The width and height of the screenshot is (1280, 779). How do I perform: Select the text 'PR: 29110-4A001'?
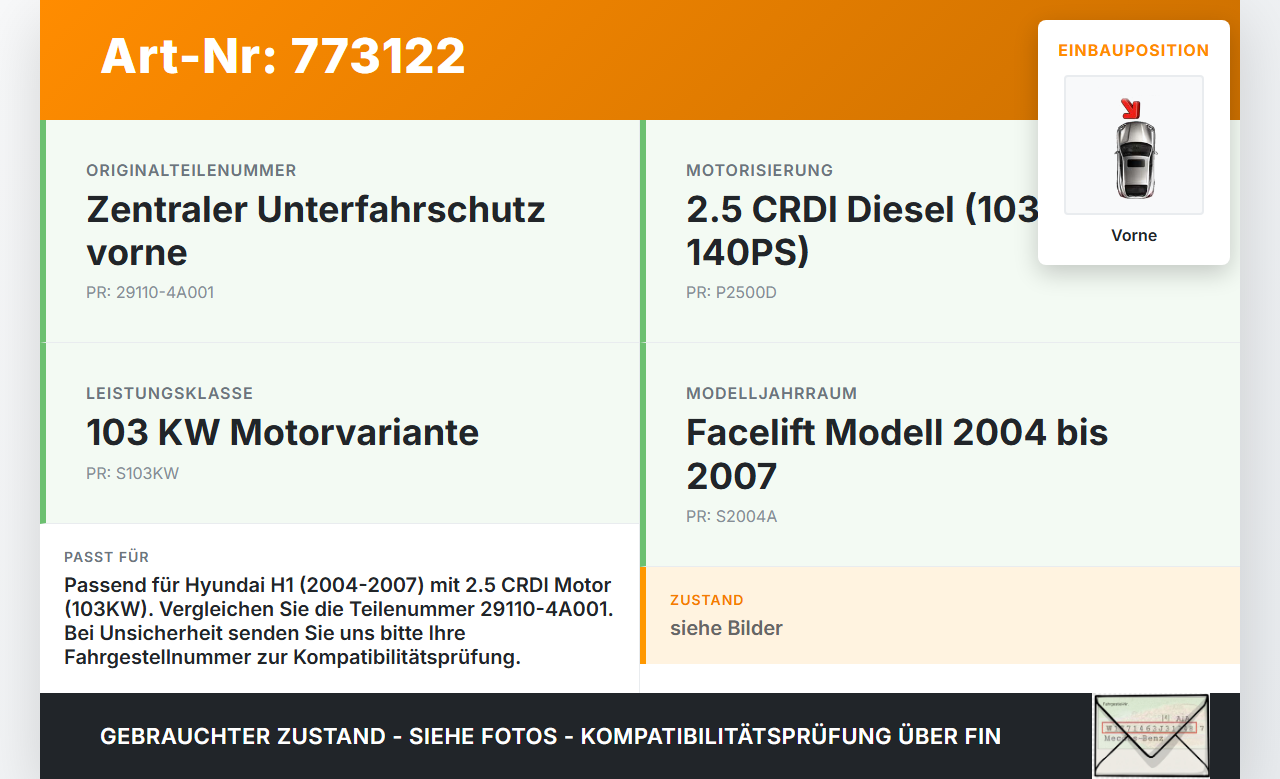pyautogui.click(x=150, y=293)
